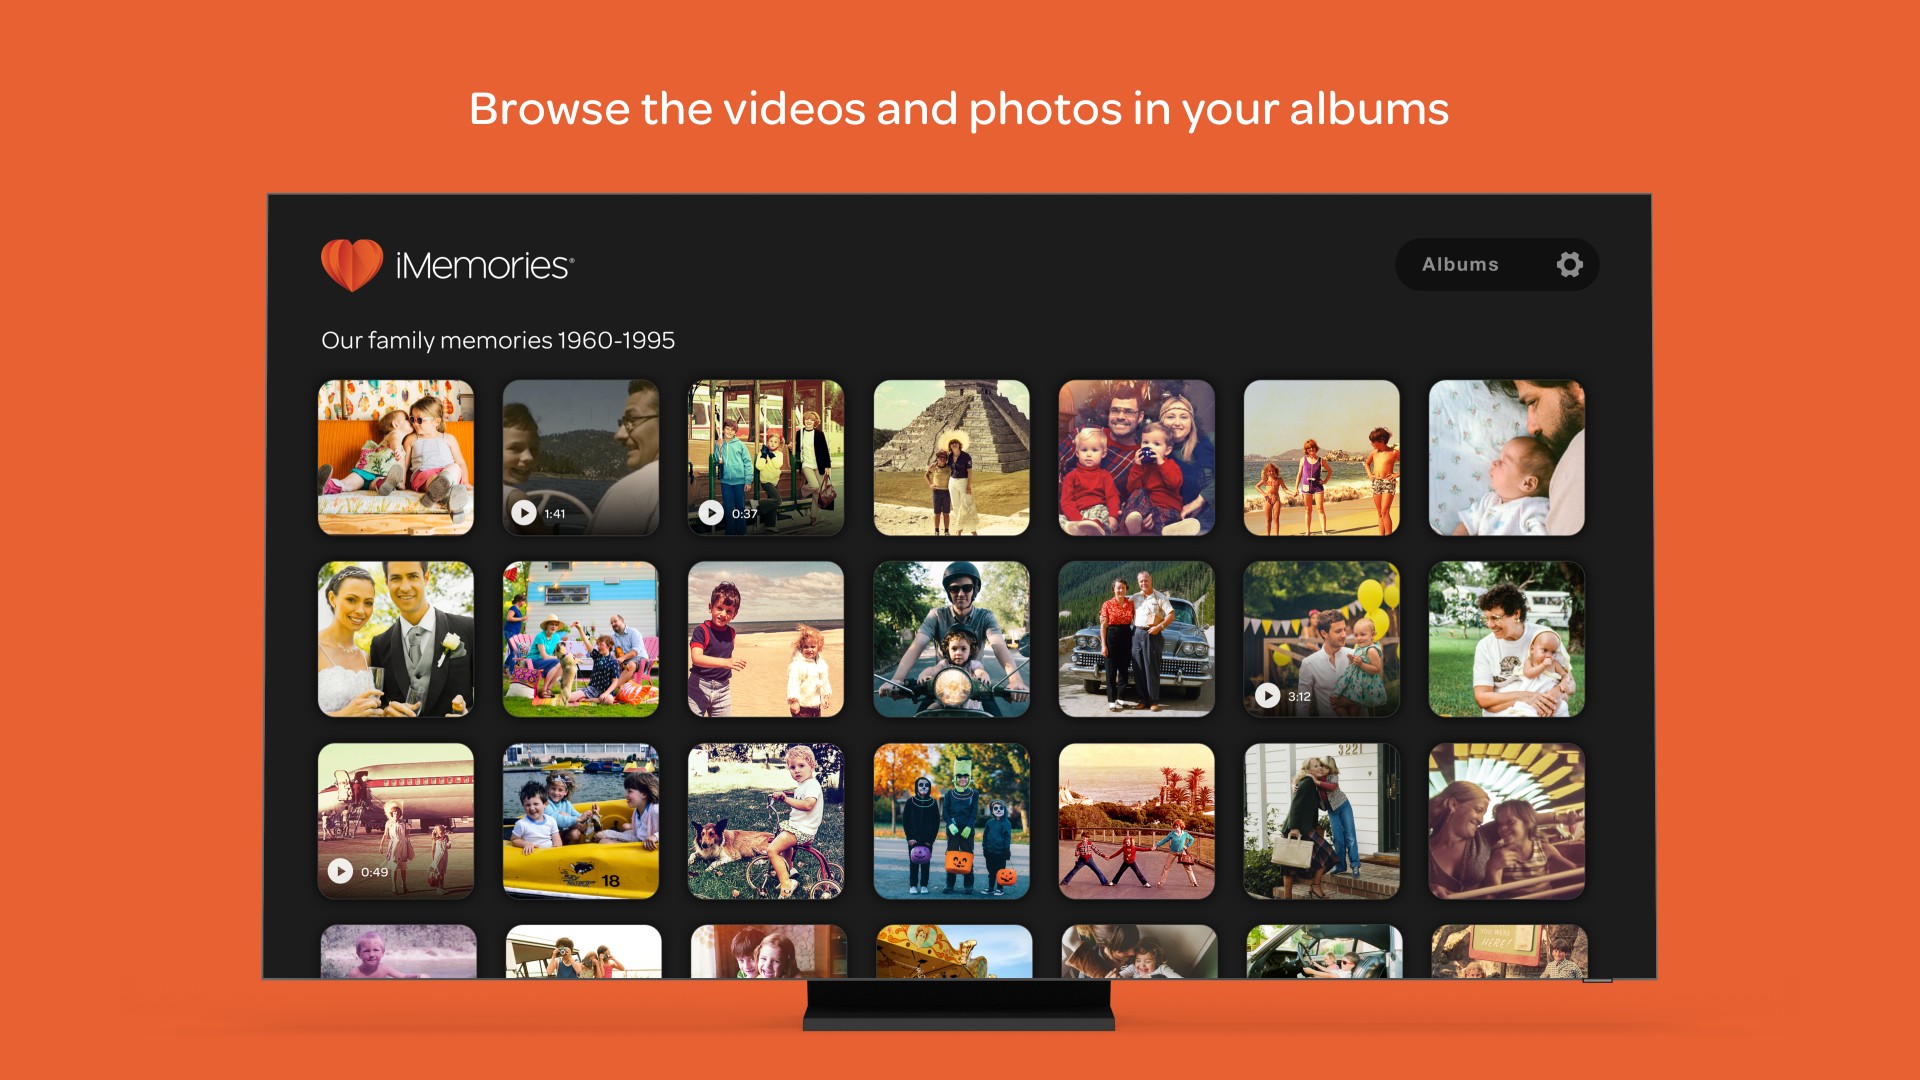
Task: Select the album title Our family memories 1960-1995
Action: (498, 341)
